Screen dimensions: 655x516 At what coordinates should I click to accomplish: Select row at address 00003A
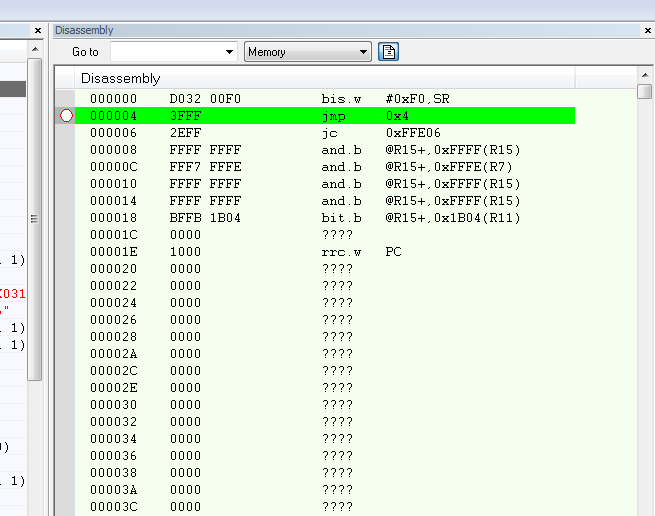[325, 490]
